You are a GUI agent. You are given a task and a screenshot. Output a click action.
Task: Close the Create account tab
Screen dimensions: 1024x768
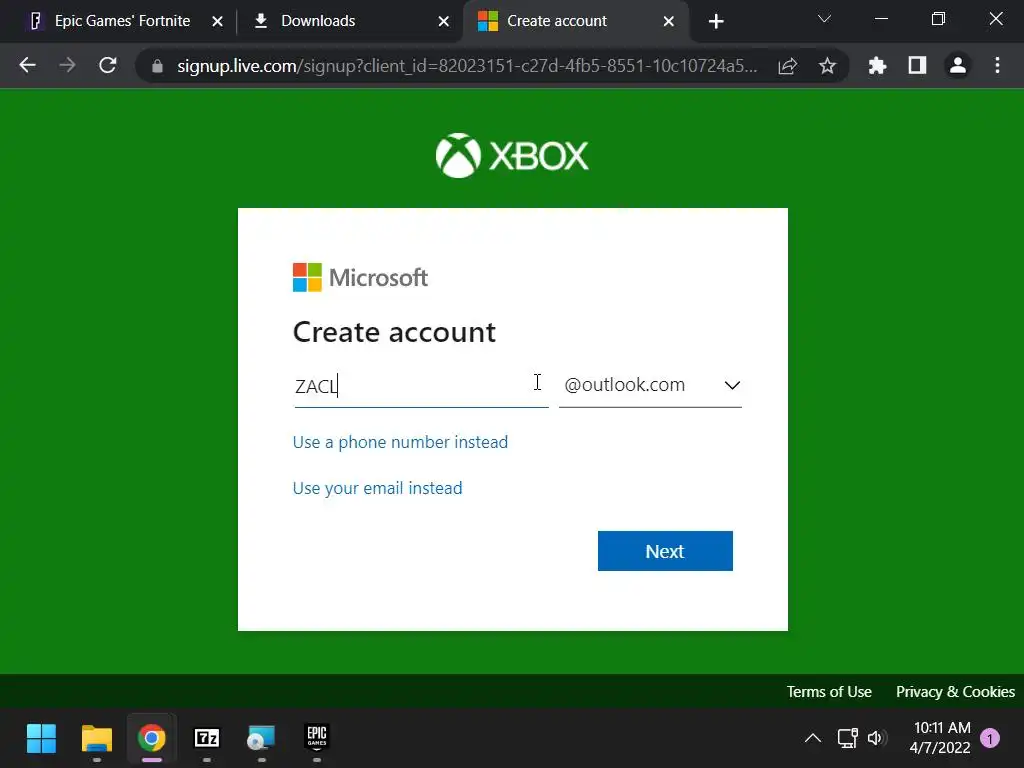(x=669, y=22)
